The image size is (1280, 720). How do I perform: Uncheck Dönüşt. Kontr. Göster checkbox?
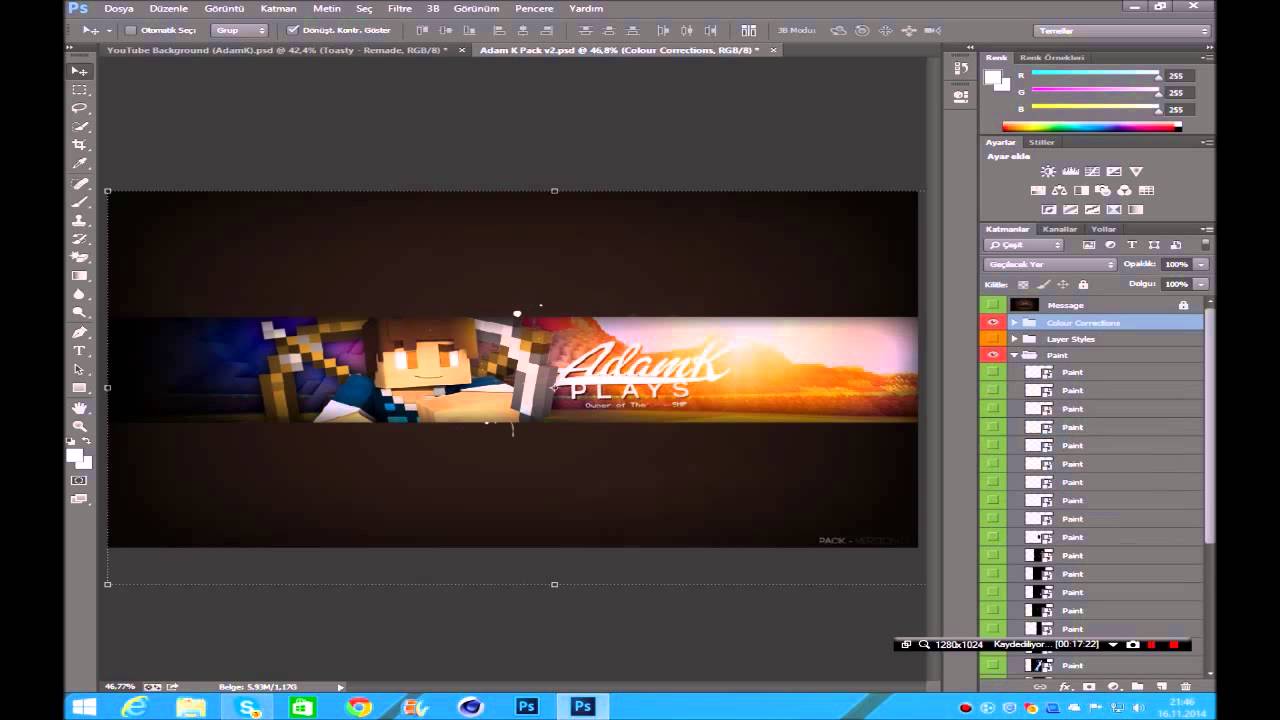(292, 30)
